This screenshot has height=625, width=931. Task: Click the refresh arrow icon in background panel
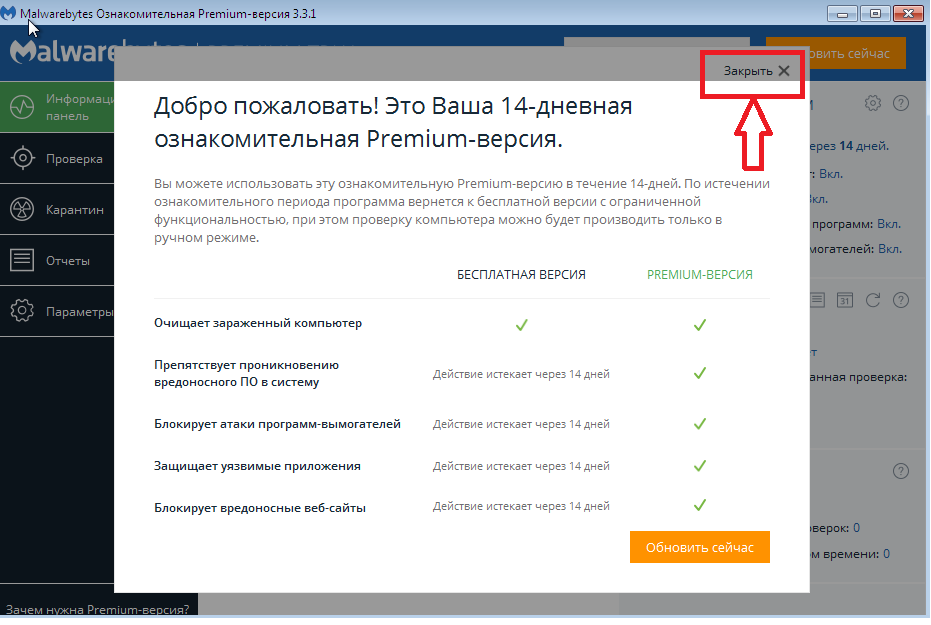point(872,300)
